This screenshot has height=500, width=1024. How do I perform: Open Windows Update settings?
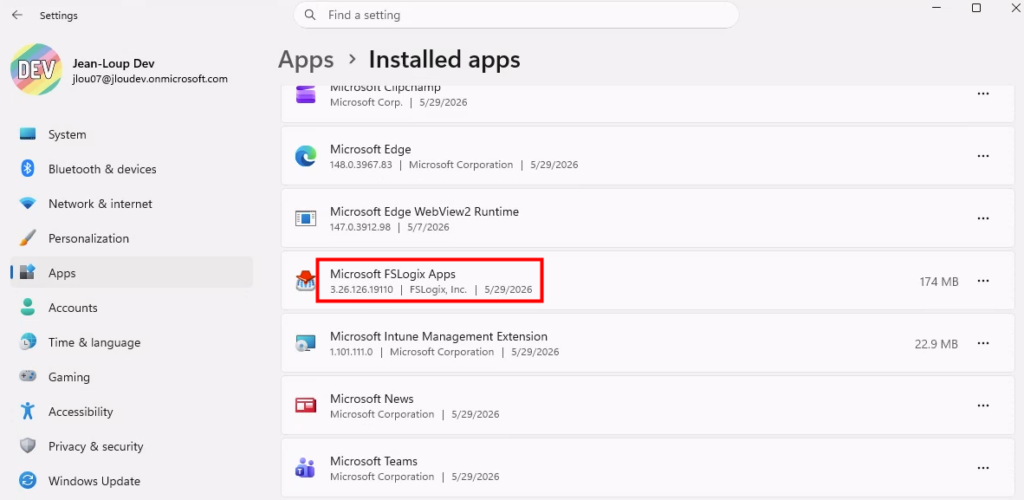coord(131,481)
